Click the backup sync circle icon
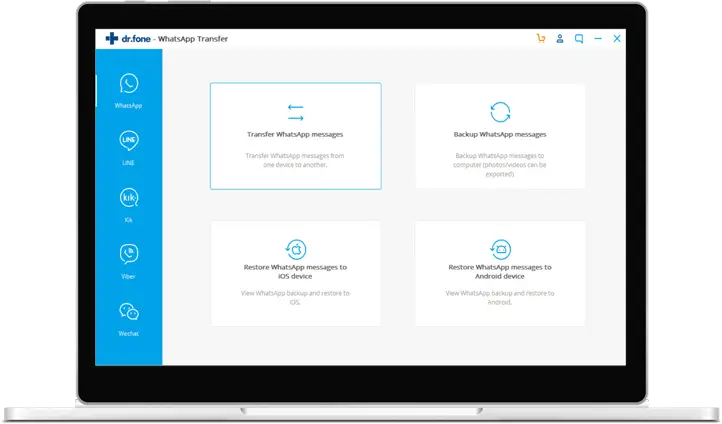722x424 pixels. 500,112
